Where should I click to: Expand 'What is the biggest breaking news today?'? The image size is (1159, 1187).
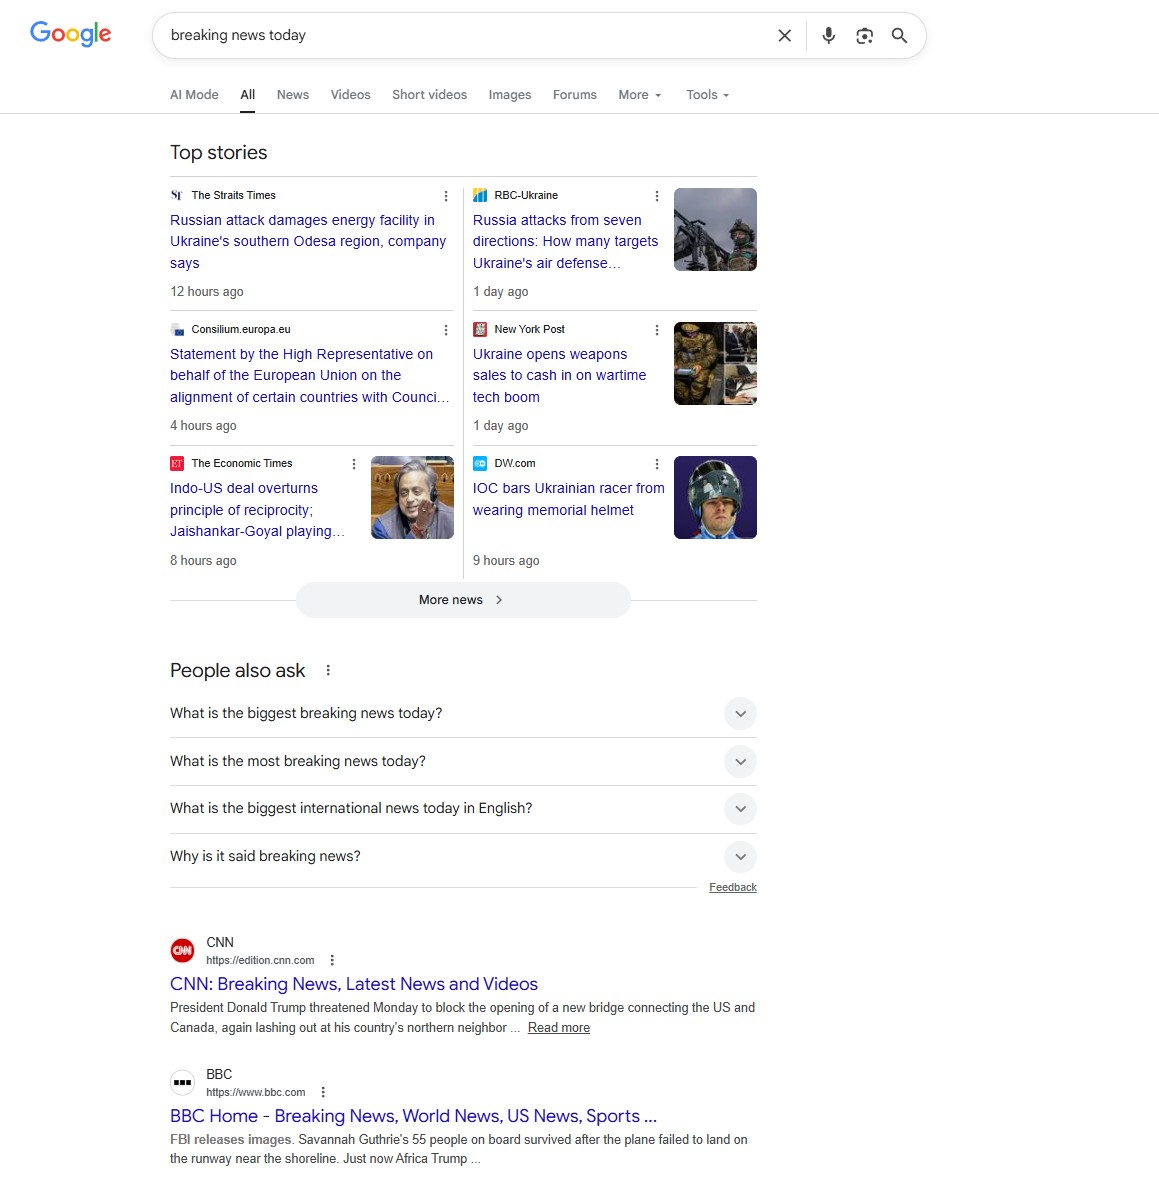740,714
